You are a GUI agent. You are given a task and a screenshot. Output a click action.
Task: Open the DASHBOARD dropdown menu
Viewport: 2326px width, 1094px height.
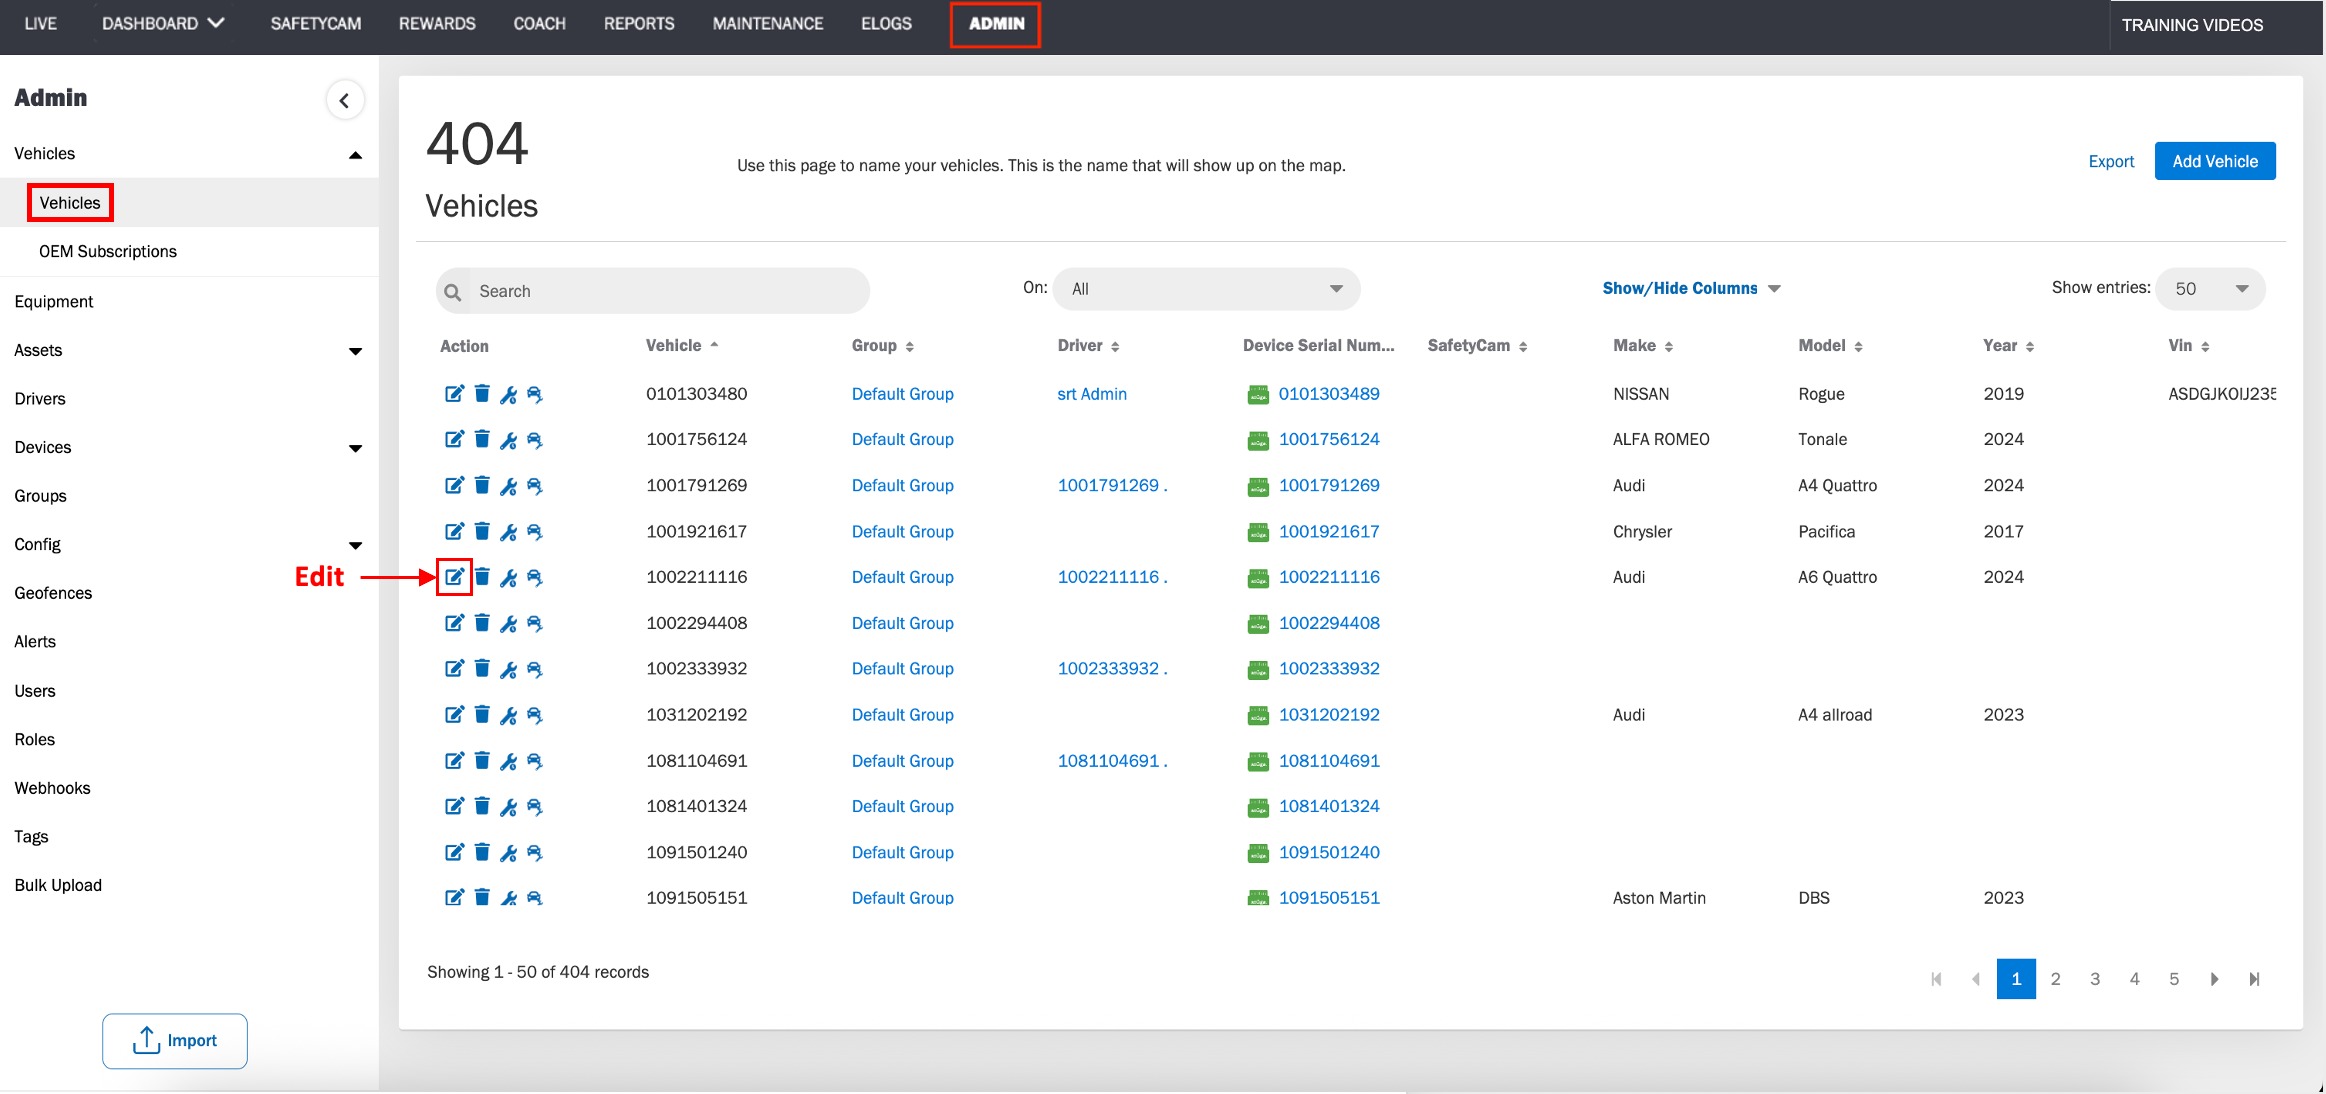coord(163,23)
